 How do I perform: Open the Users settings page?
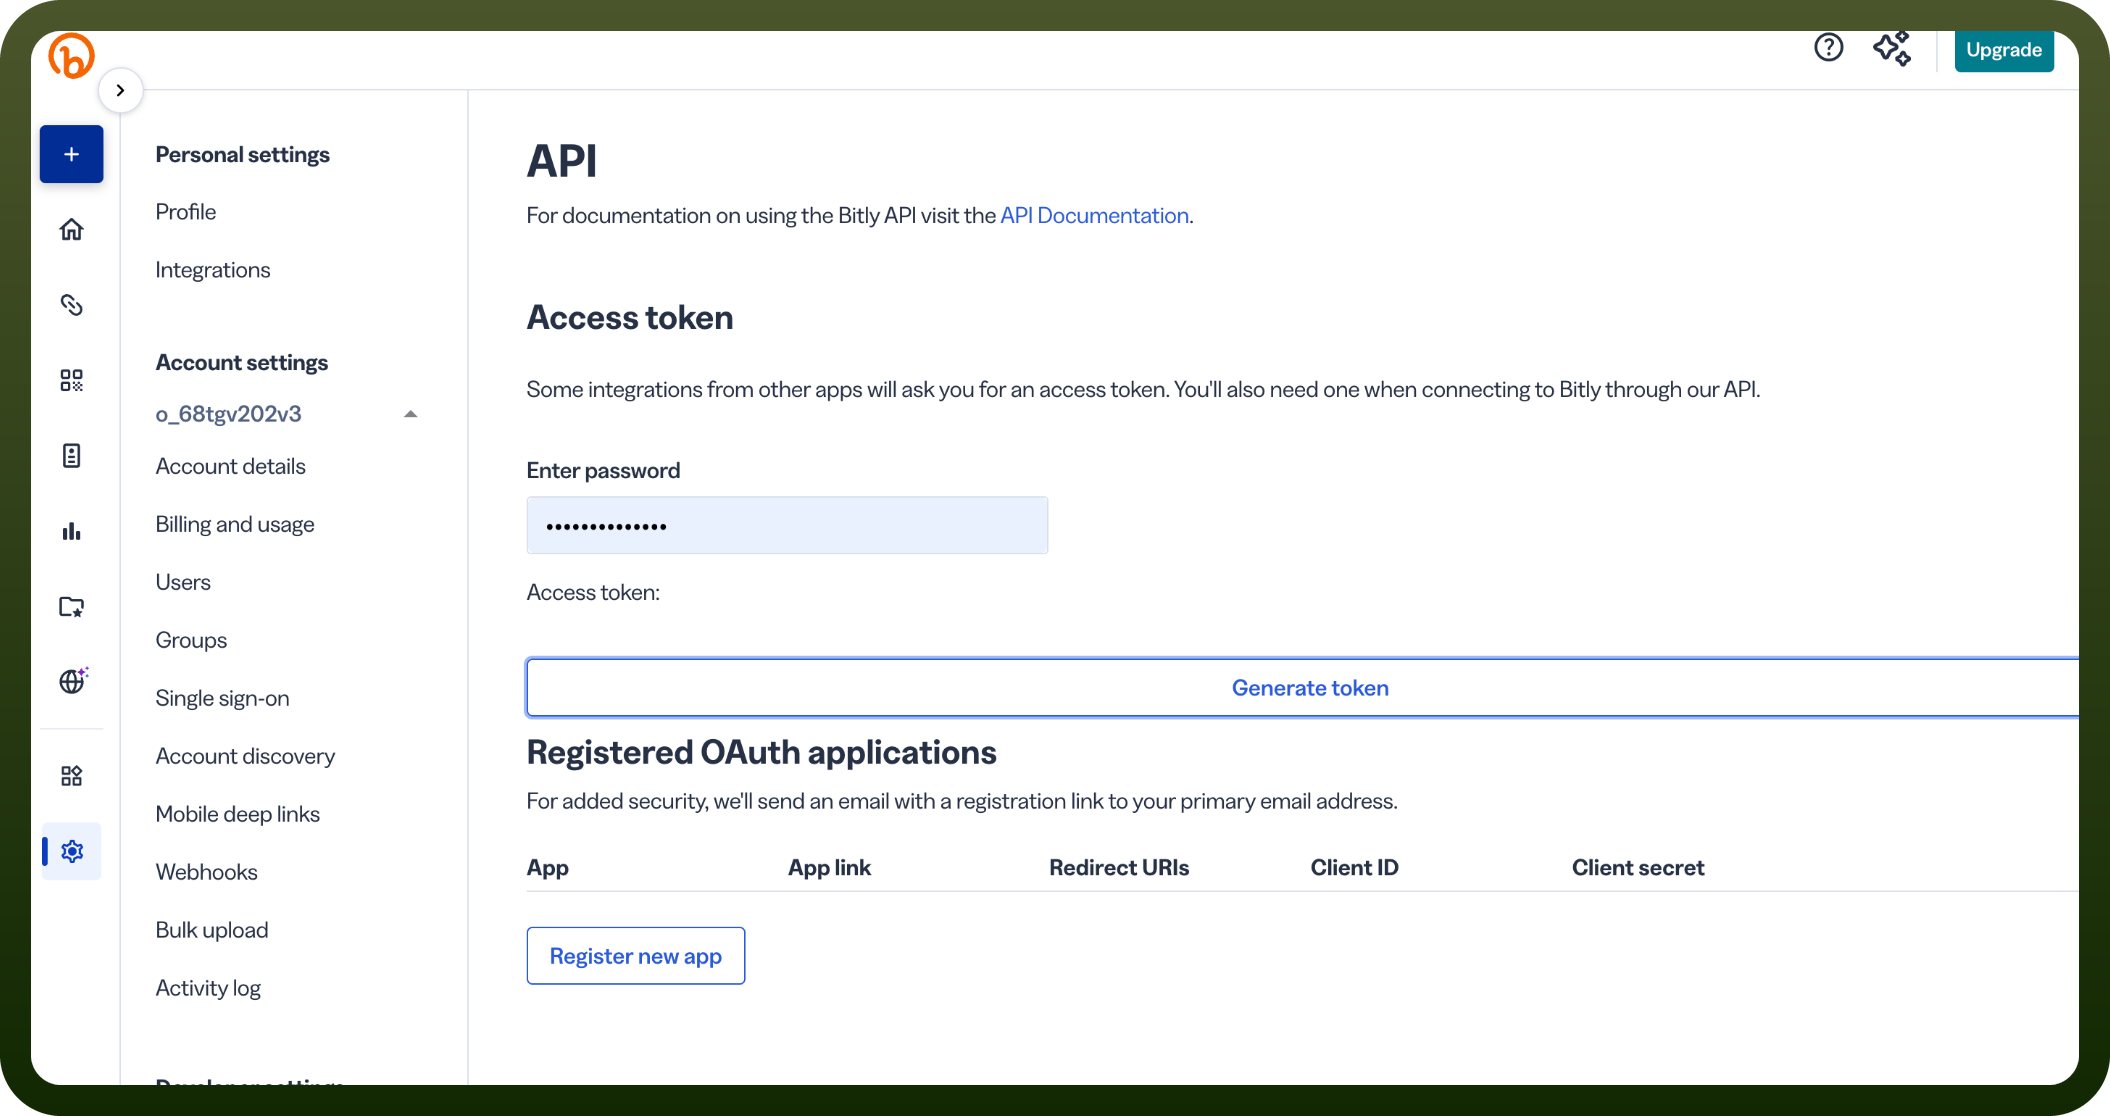click(x=183, y=582)
